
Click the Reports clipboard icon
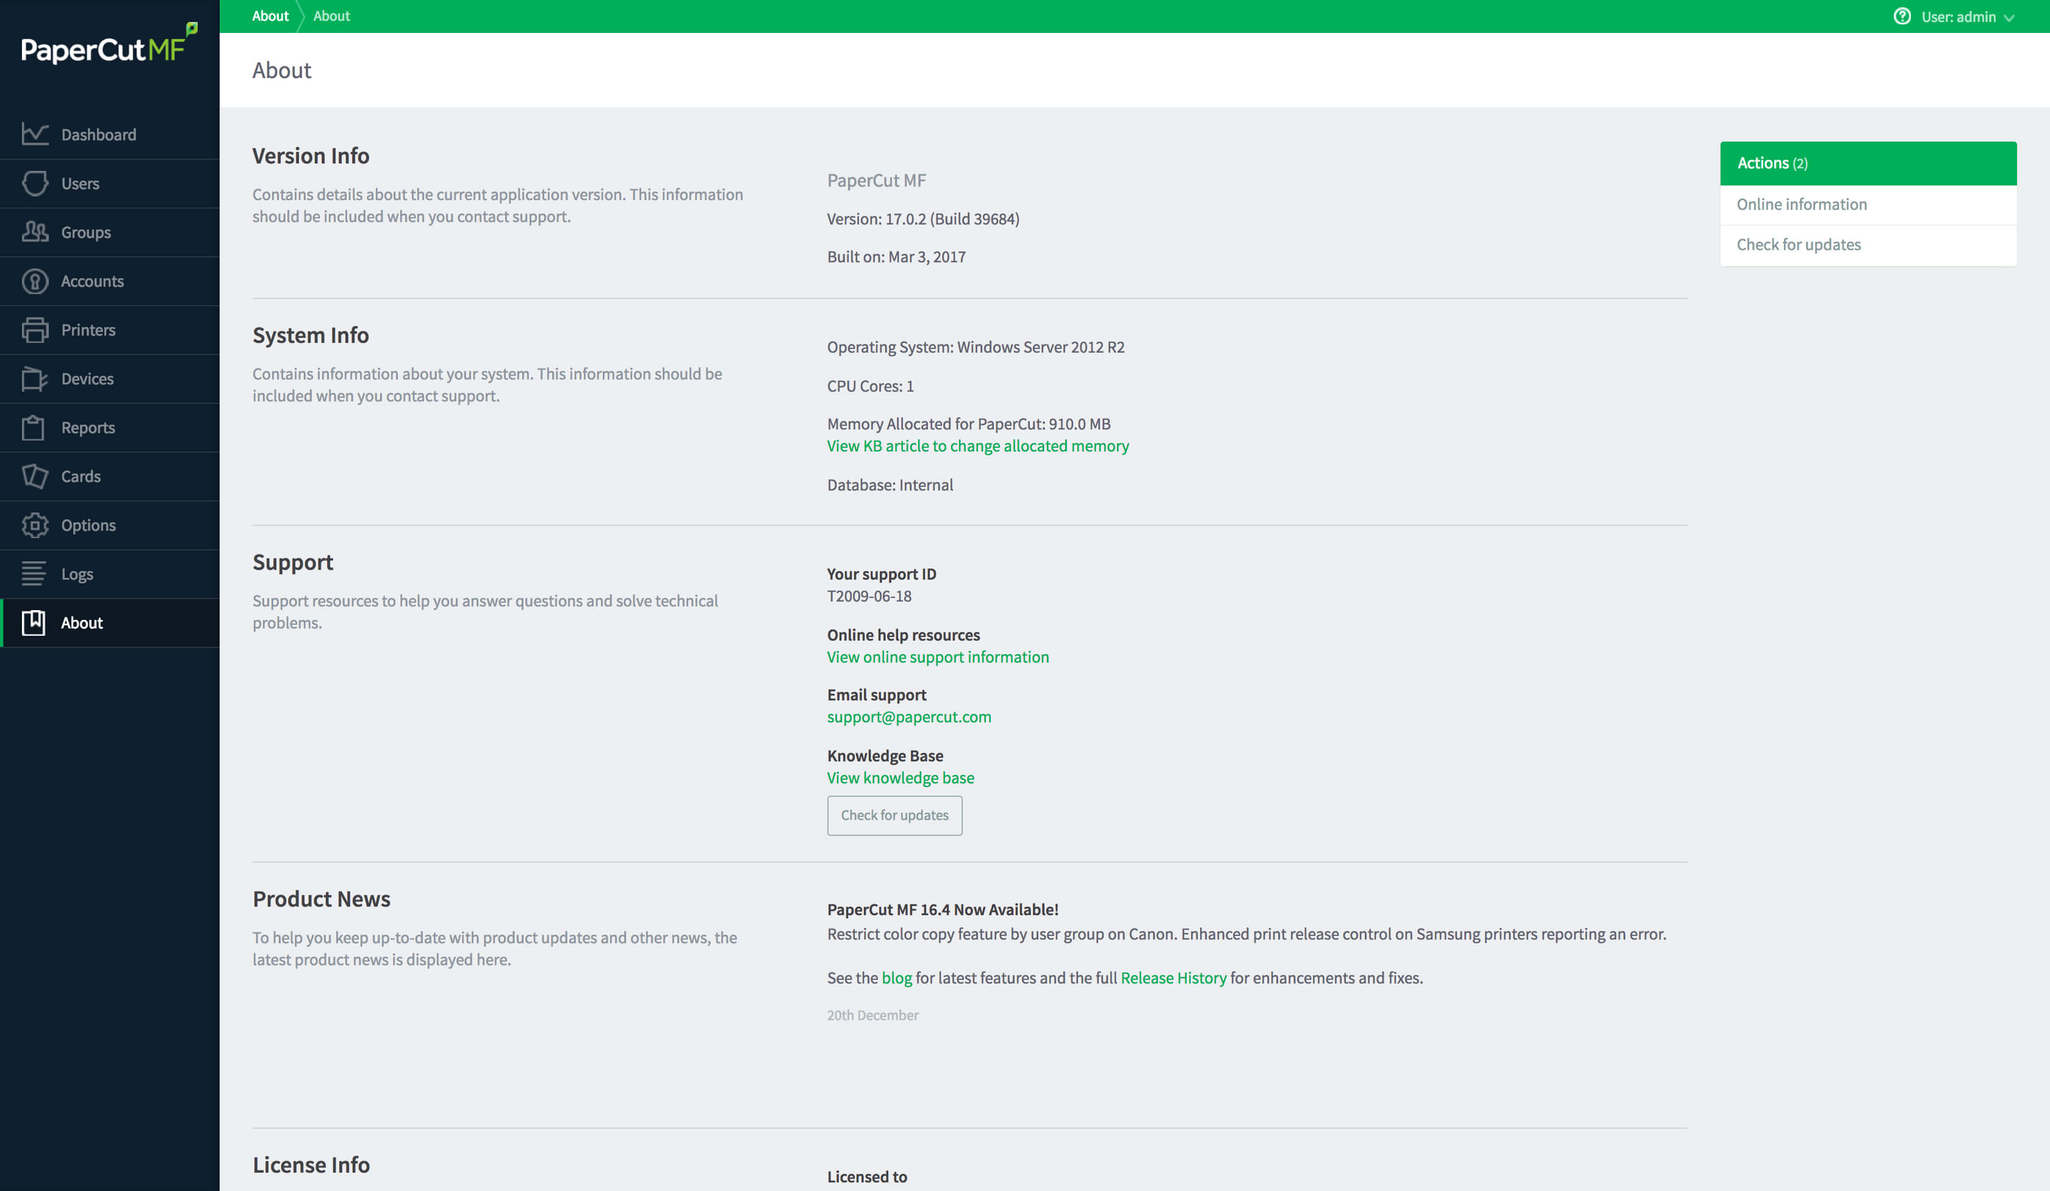click(35, 428)
